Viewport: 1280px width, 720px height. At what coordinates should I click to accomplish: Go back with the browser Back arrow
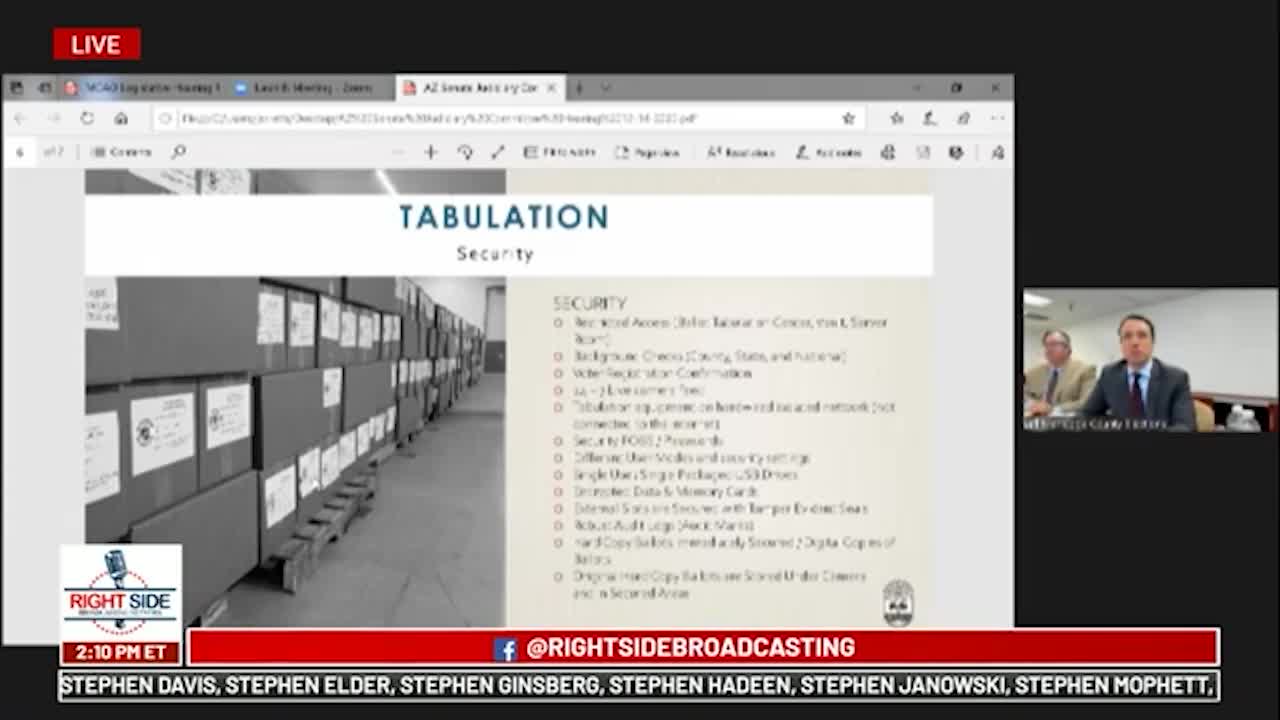[21, 118]
